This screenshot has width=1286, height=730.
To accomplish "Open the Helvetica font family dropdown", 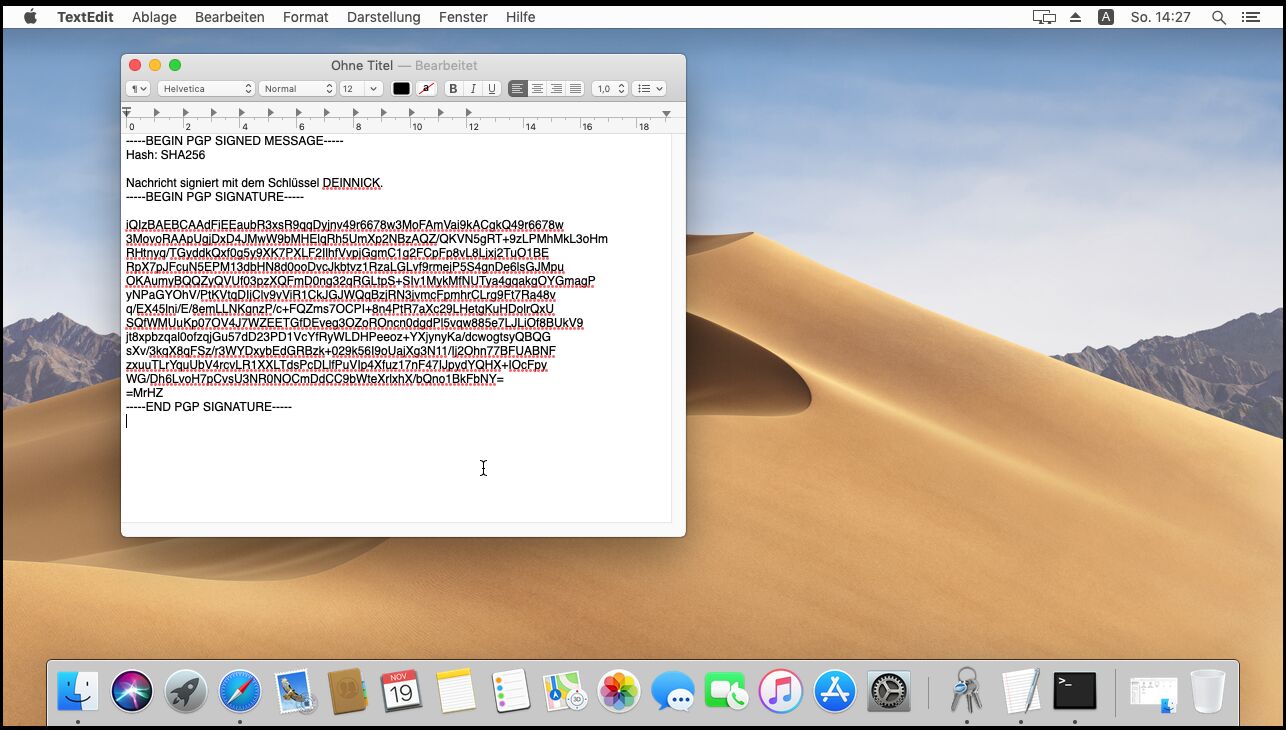I will (207, 89).
